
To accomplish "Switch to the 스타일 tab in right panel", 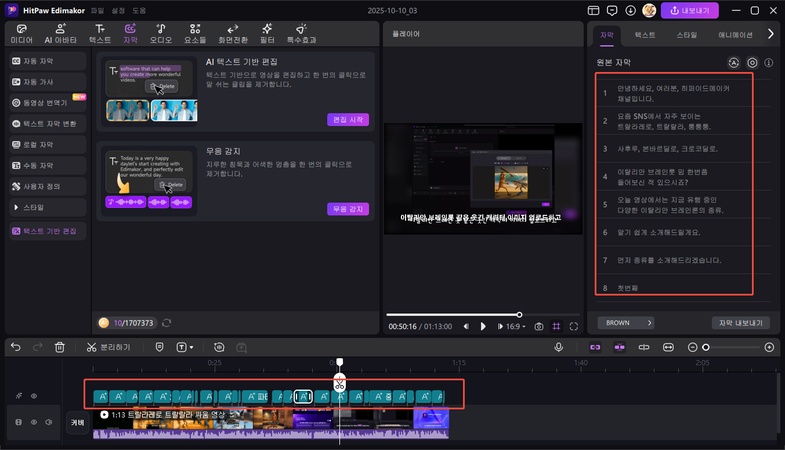I will tap(687, 34).
